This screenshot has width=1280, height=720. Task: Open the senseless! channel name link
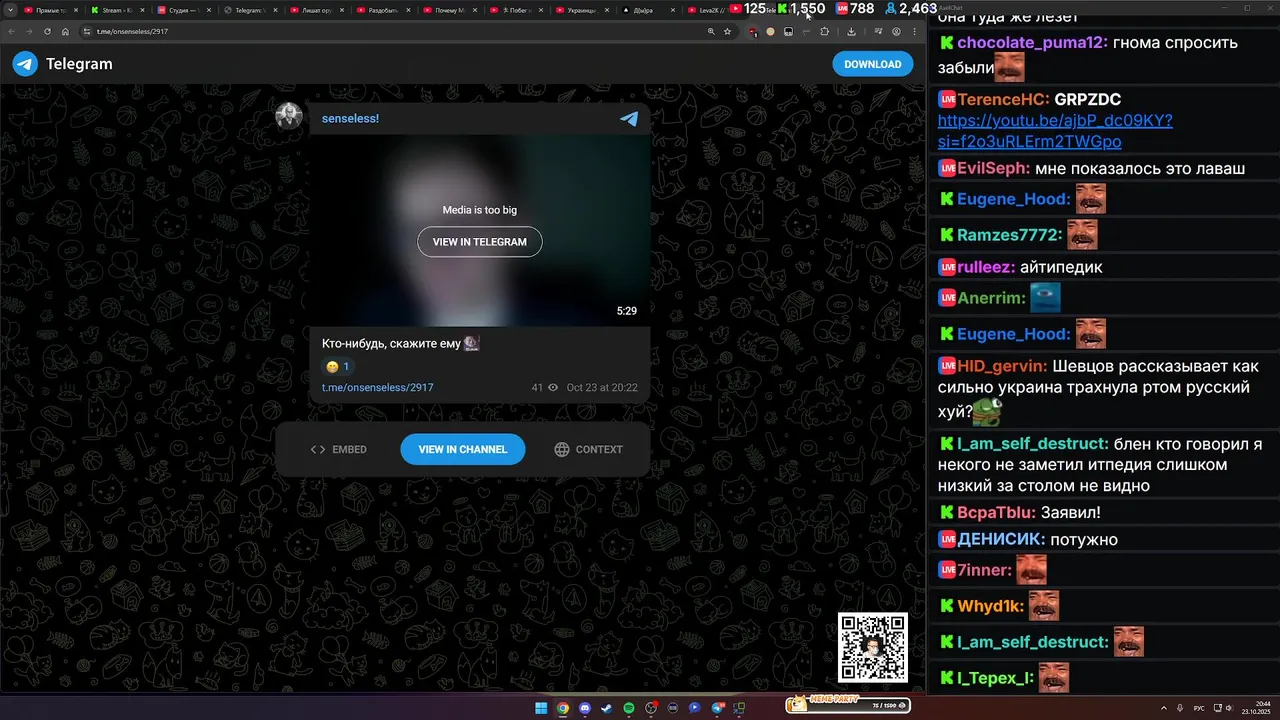coord(350,118)
